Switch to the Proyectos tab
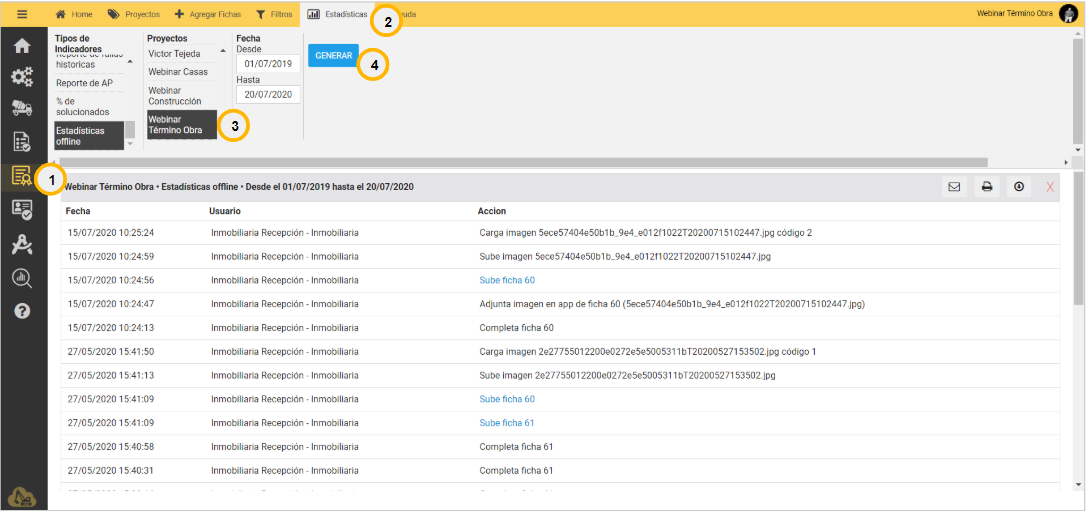This screenshot has width=1086, height=514. (134, 14)
